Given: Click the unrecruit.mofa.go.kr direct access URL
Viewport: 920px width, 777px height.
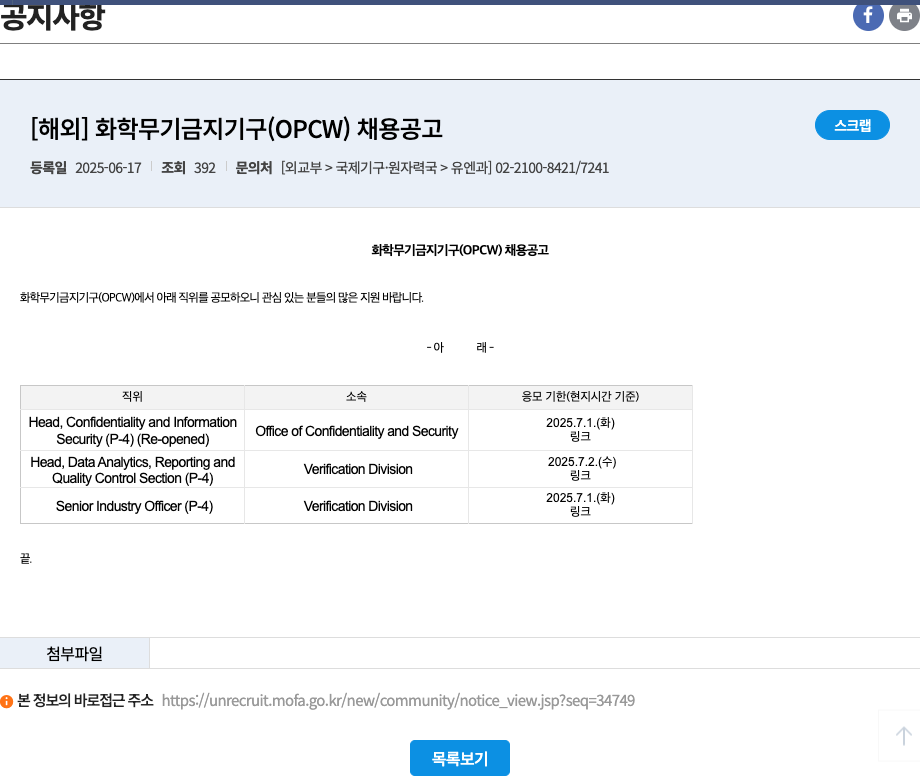Looking at the screenshot, I should [x=398, y=701].
